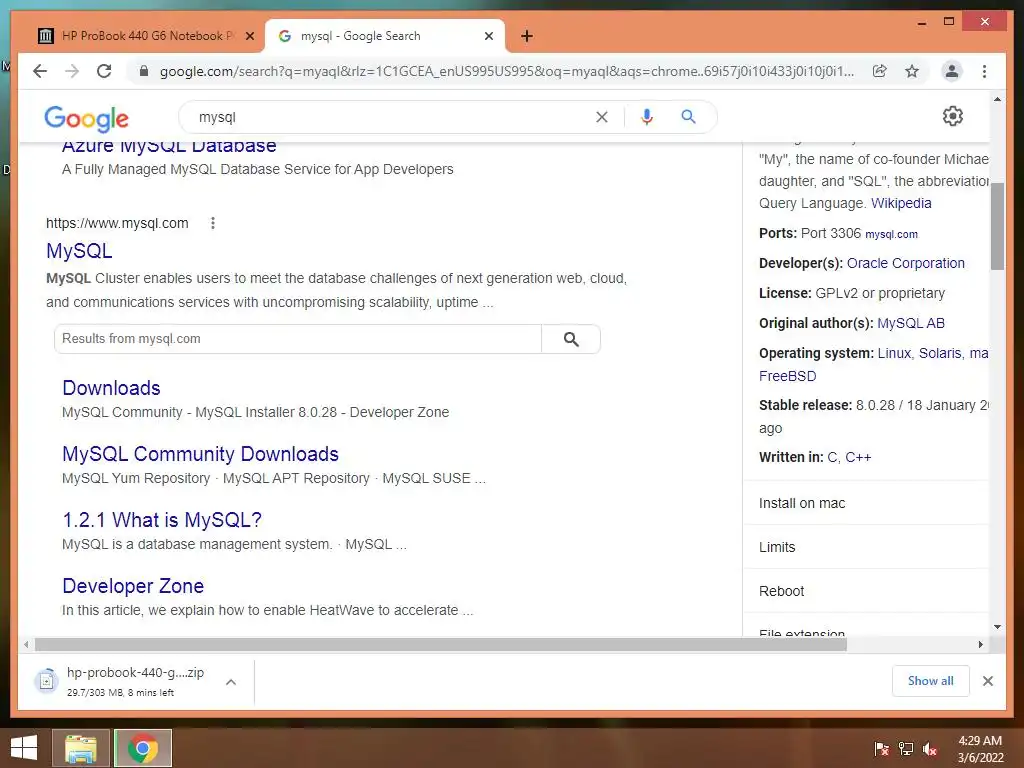1024x768 pixels.
Task: Open the MySQL result title link
Action: (x=79, y=251)
